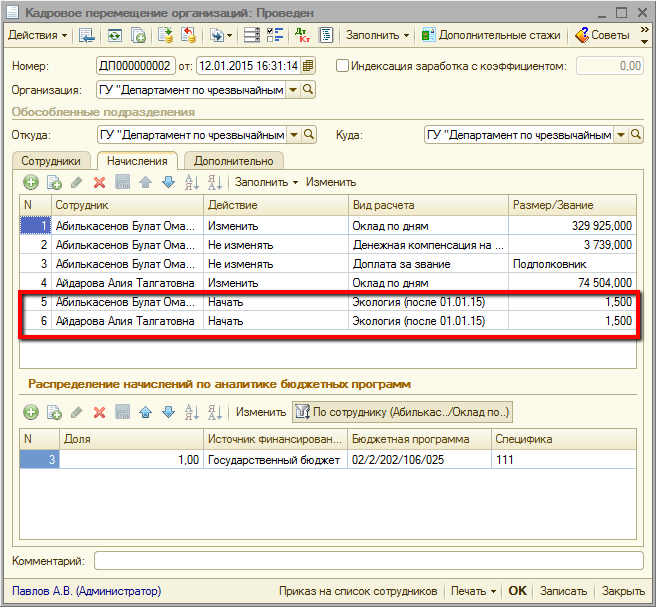
Task: Toggle По сотруднику filter button
Action: 402,412
